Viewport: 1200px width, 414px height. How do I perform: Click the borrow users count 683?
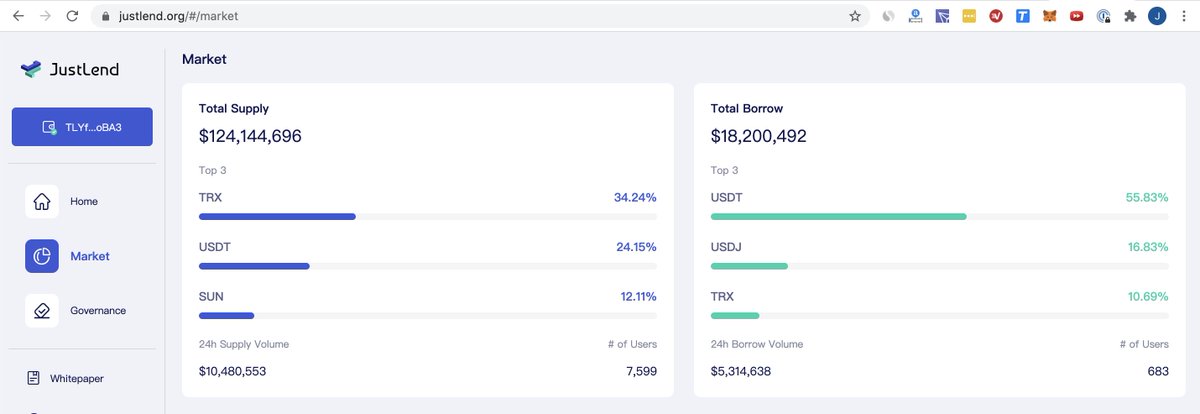(1158, 371)
